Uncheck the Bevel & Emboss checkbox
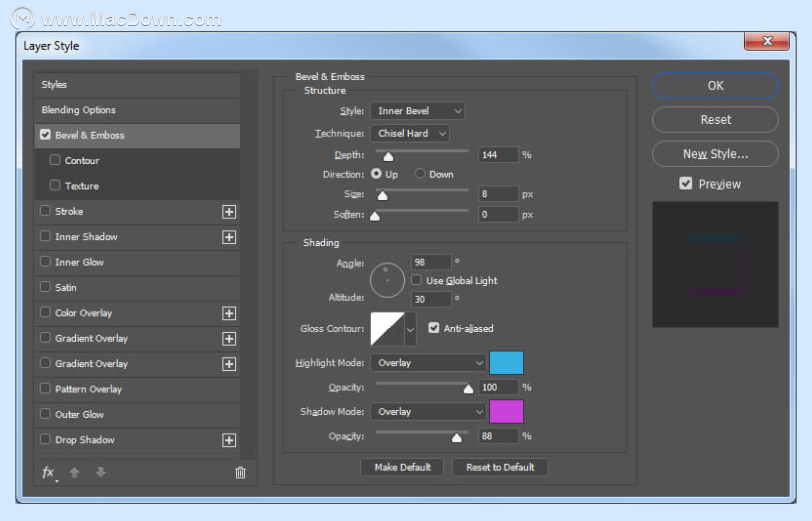This screenshot has height=521, width=812. (46, 135)
